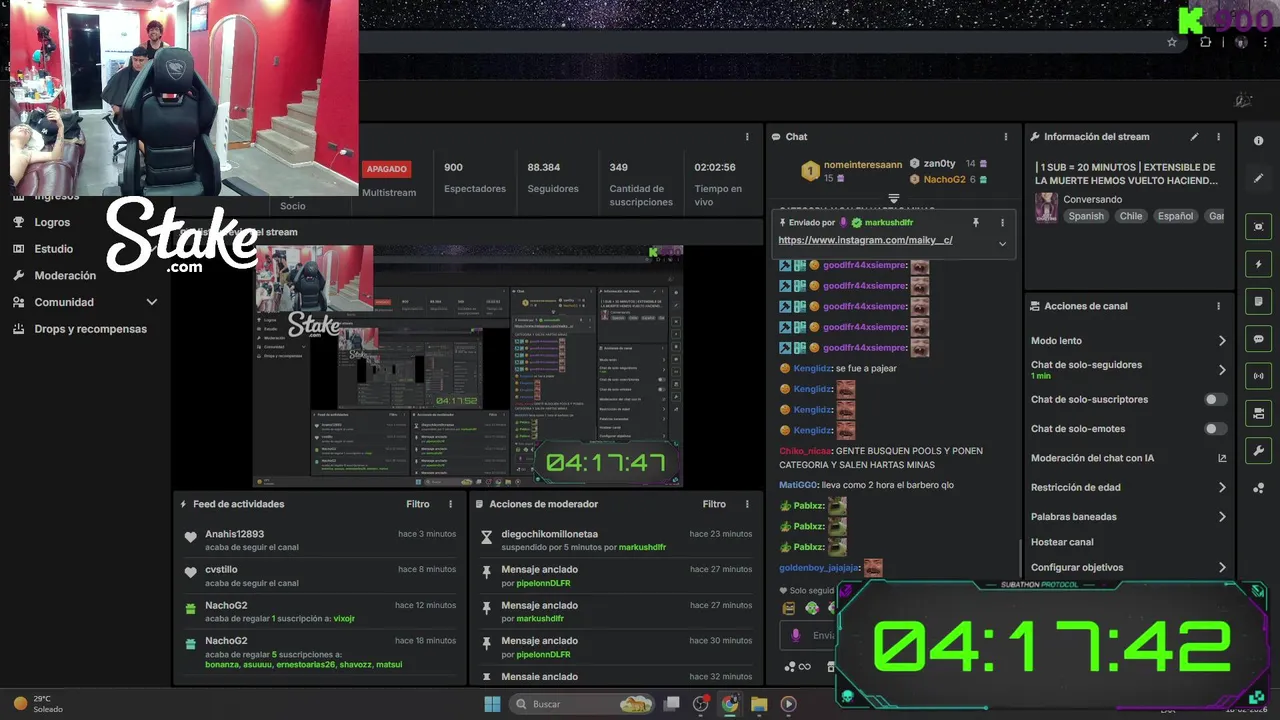Open the Windows Start menu
This screenshot has height=720, width=1280.
[492, 704]
